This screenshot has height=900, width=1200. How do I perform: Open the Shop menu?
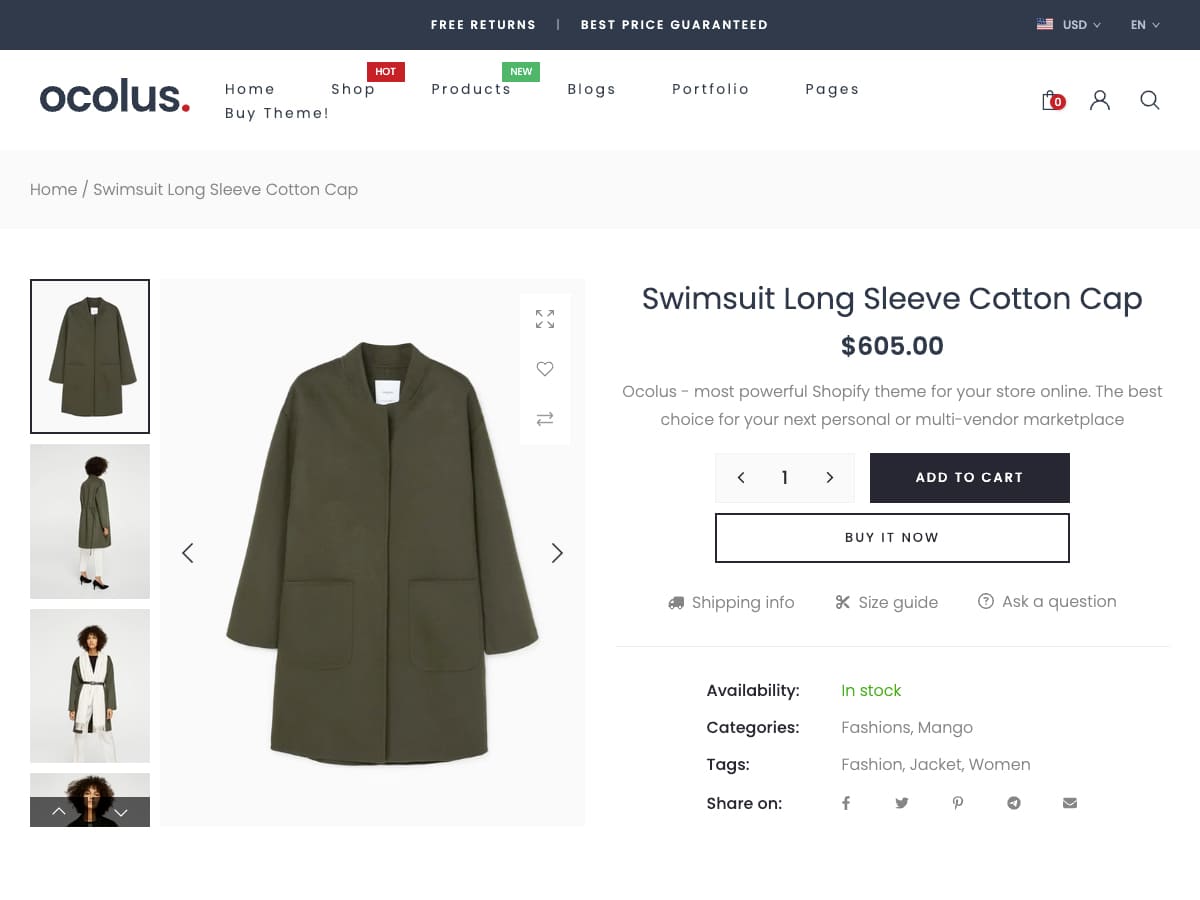(353, 89)
